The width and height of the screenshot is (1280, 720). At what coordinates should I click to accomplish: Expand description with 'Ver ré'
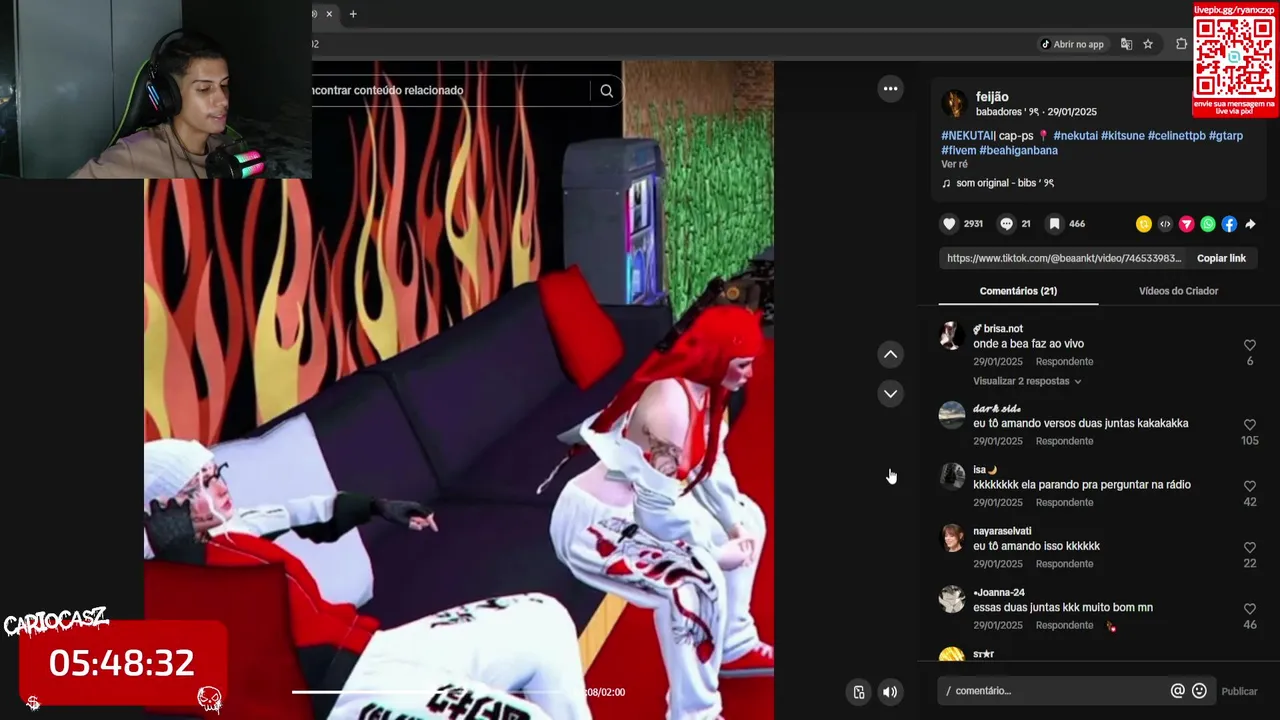[x=954, y=164]
